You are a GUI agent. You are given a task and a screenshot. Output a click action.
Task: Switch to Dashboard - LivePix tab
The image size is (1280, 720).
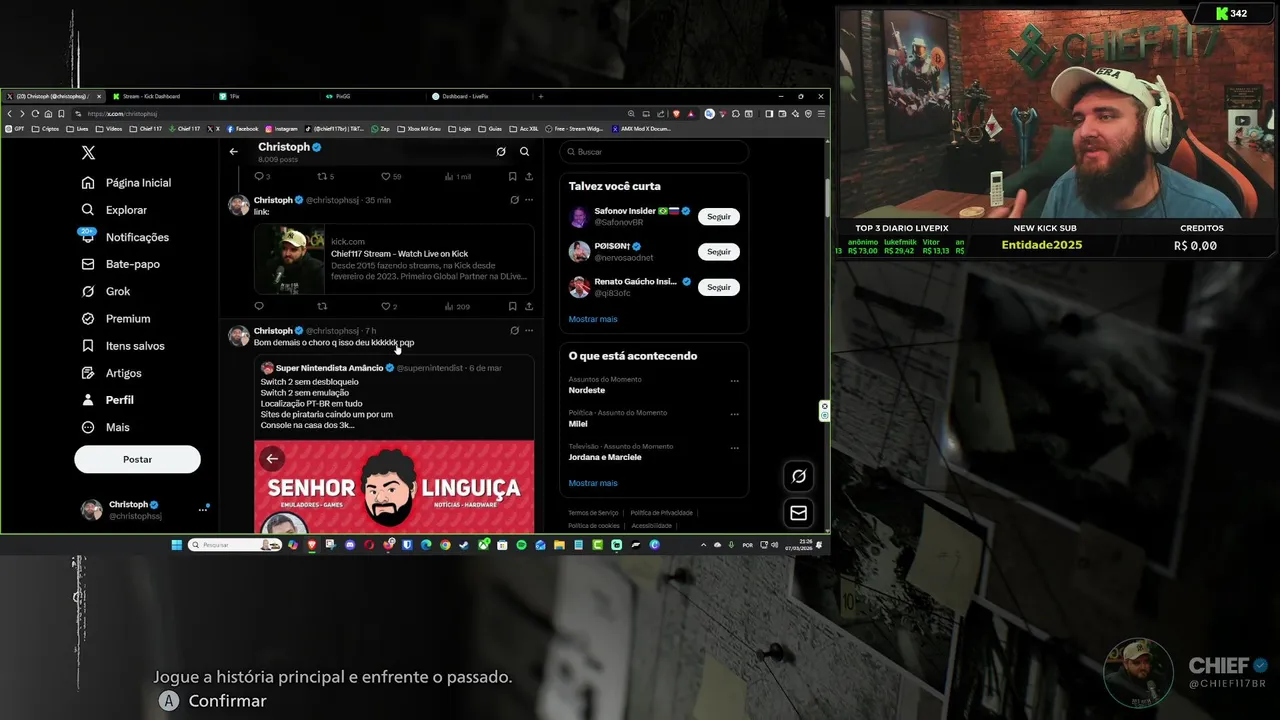pos(478,96)
